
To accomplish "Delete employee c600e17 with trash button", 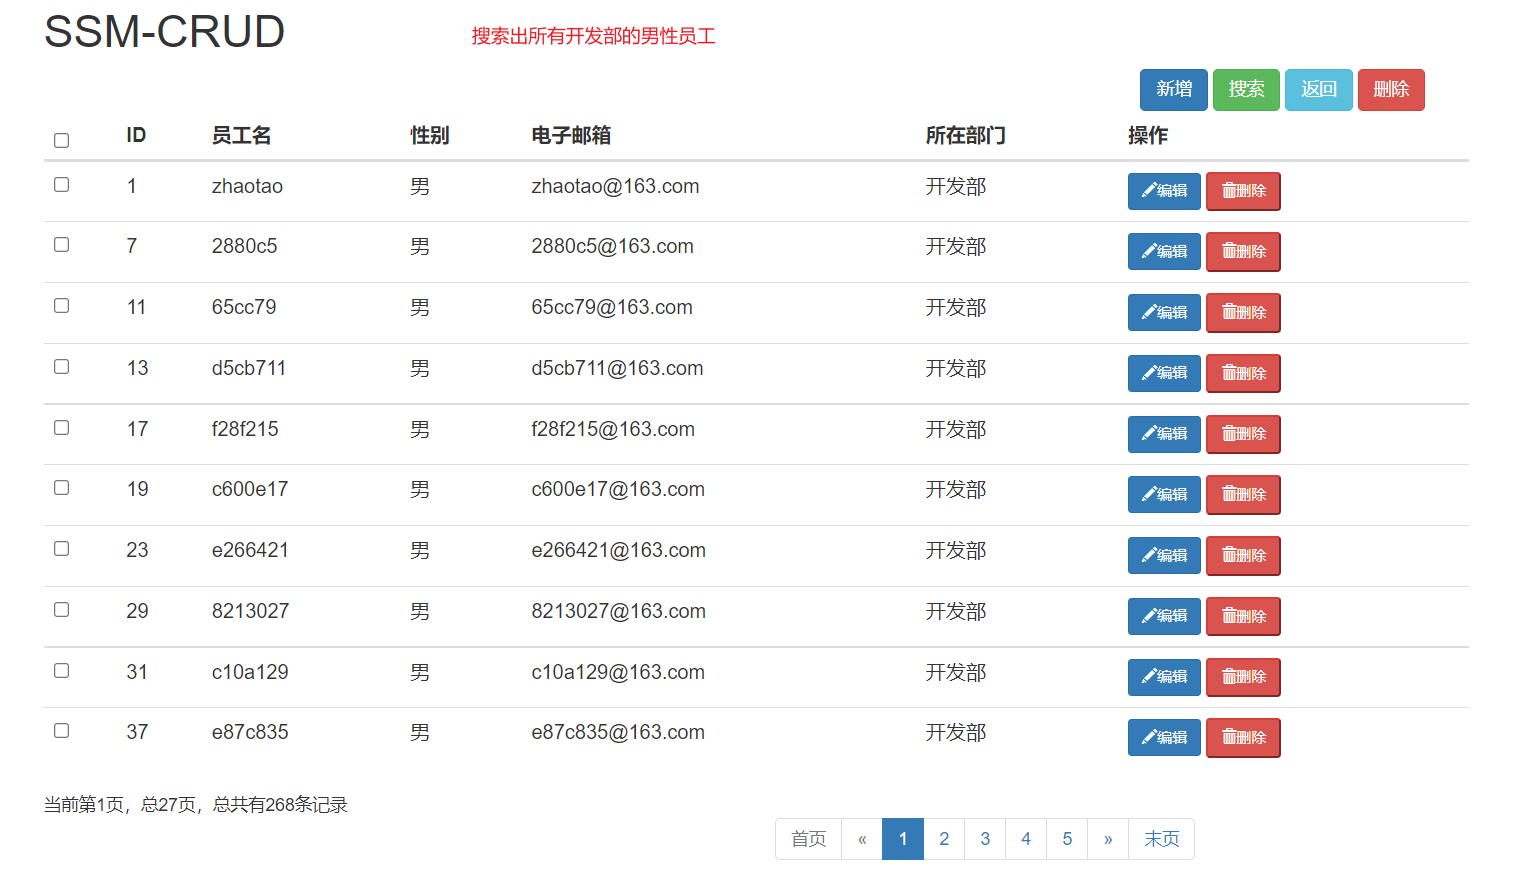I will [1243, 495].
